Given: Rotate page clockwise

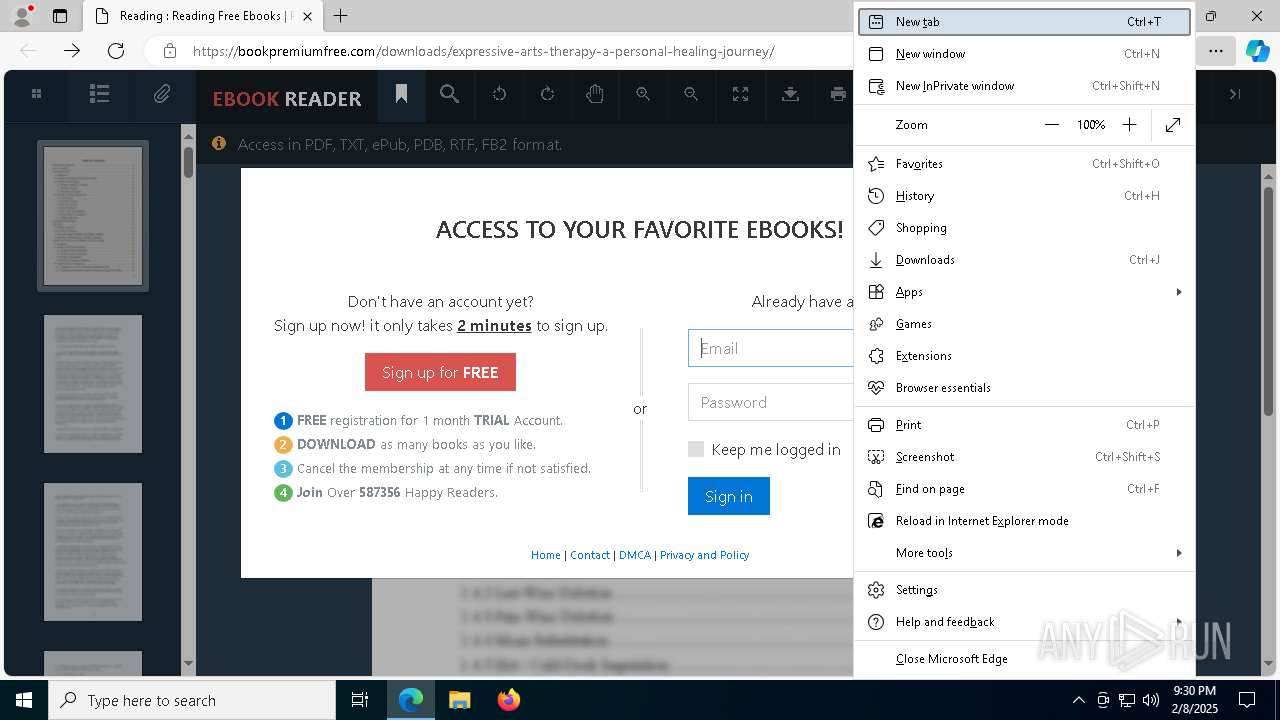Looking at the screenshot, I should tap(547, 94).
